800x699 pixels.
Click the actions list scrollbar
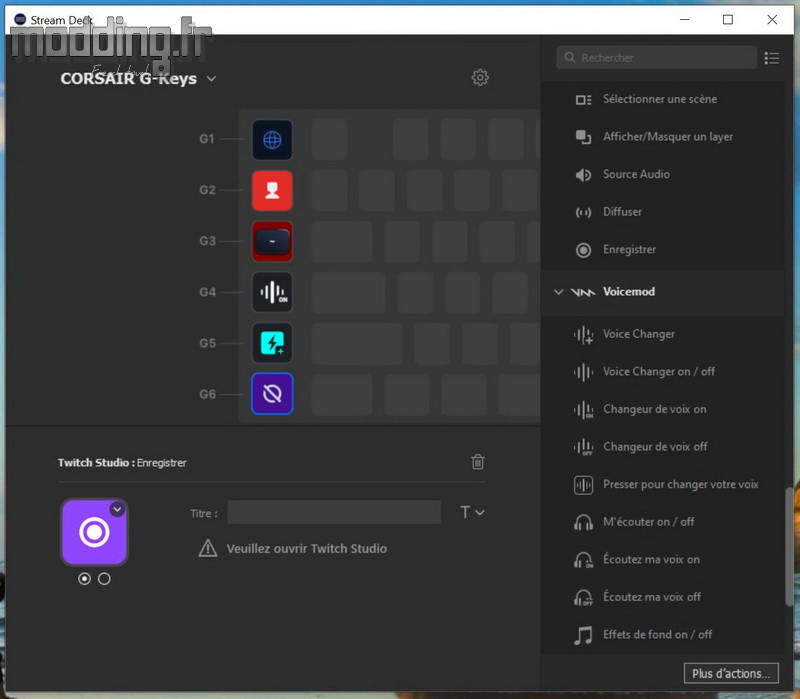click(789, 546)
